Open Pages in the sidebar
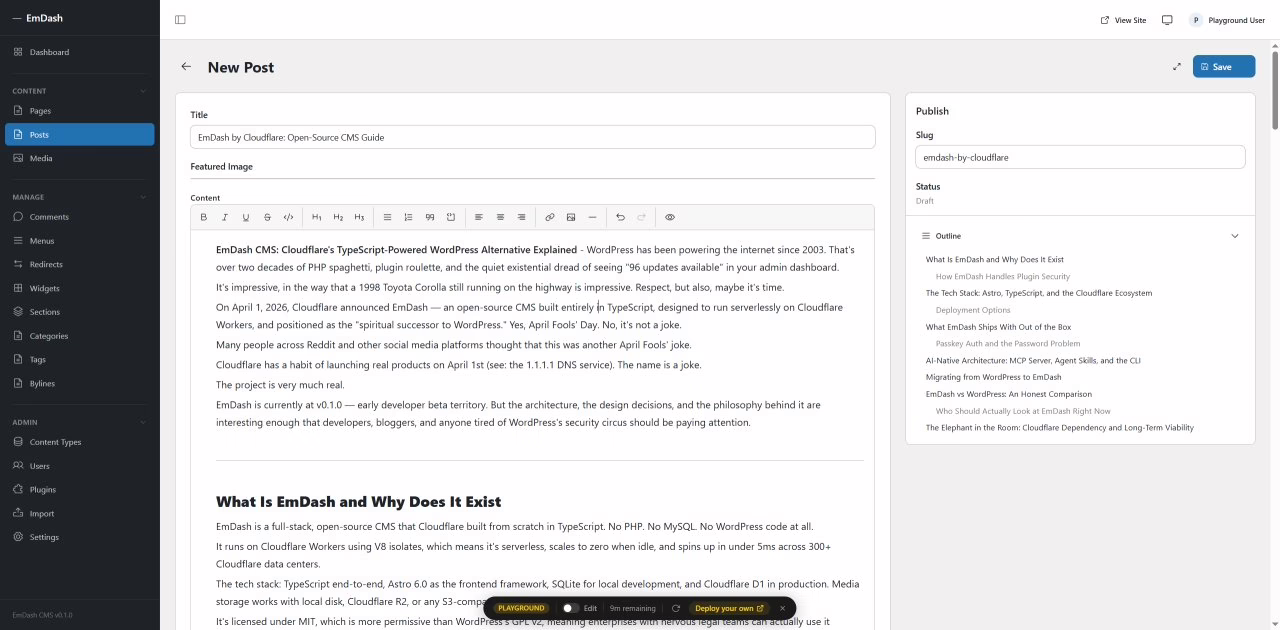Screen dimensions: 1280x630 coord(80,111)
